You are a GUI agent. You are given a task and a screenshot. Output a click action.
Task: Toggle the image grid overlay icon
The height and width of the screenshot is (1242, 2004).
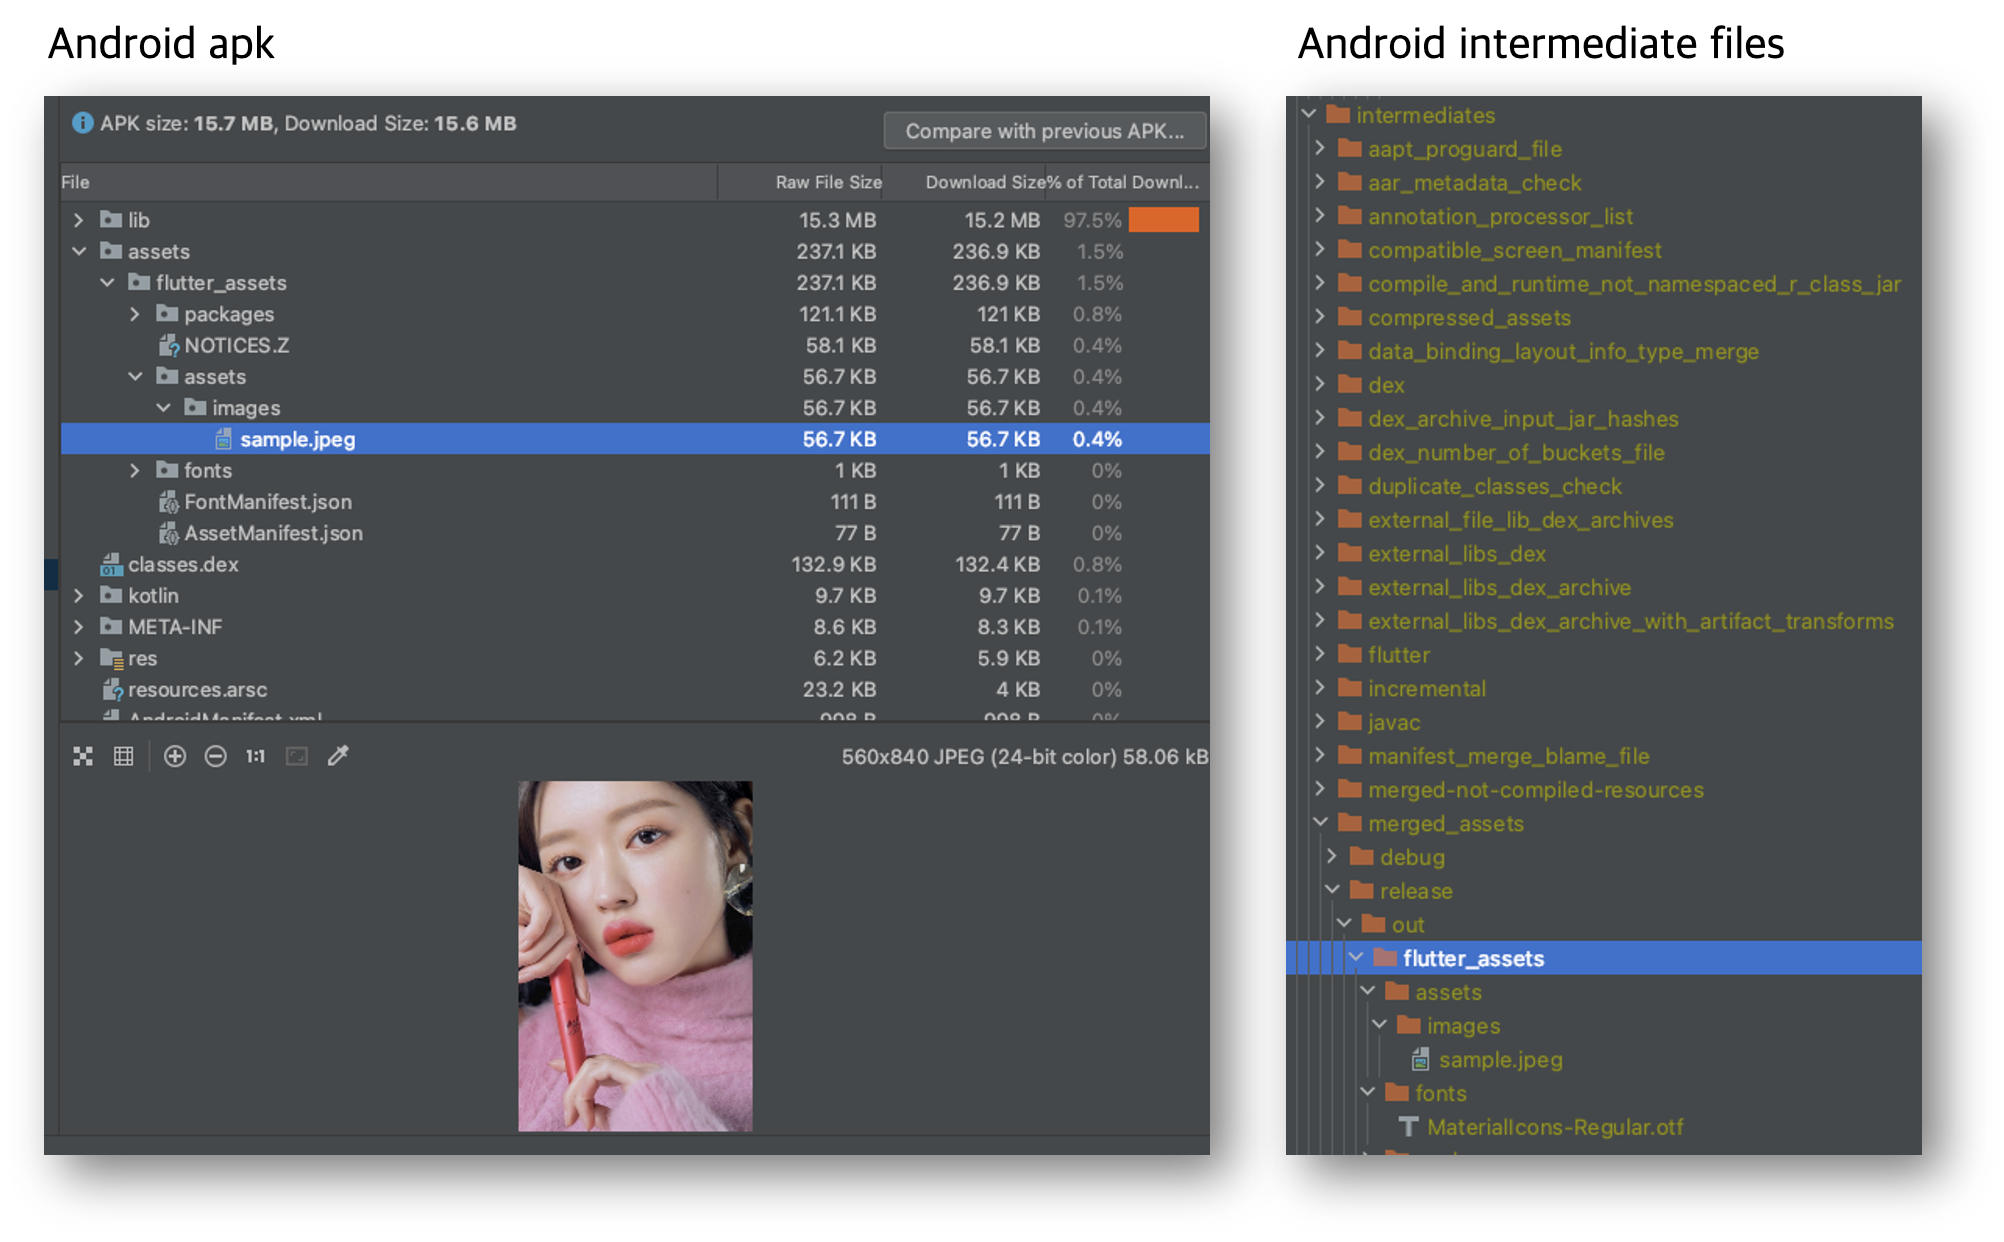(123, 756)
